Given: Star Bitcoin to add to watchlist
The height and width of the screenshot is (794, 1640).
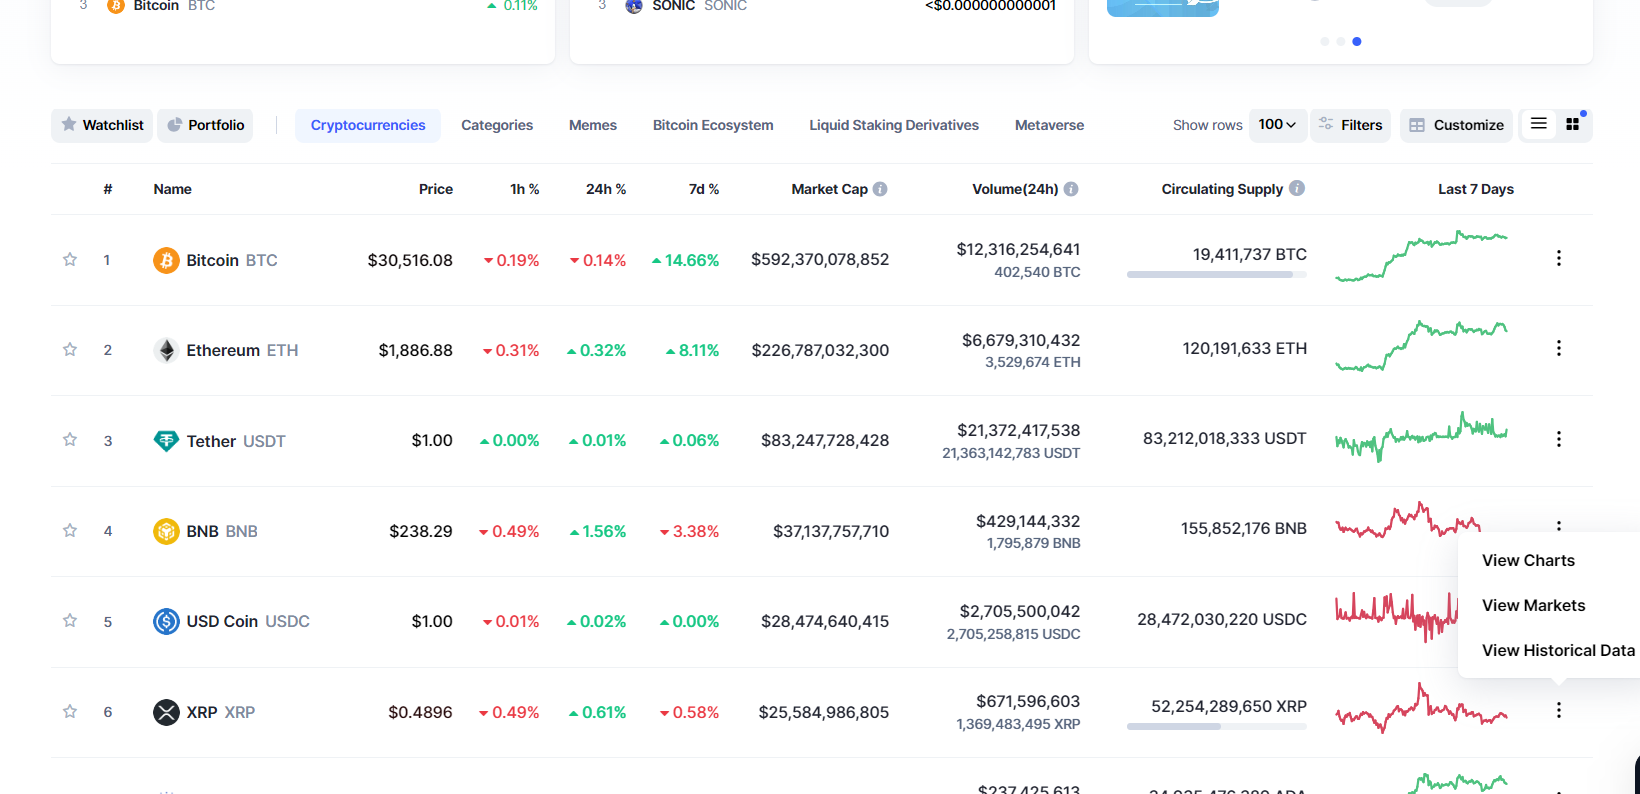Looking at the screenshot, I should (70, 260).
